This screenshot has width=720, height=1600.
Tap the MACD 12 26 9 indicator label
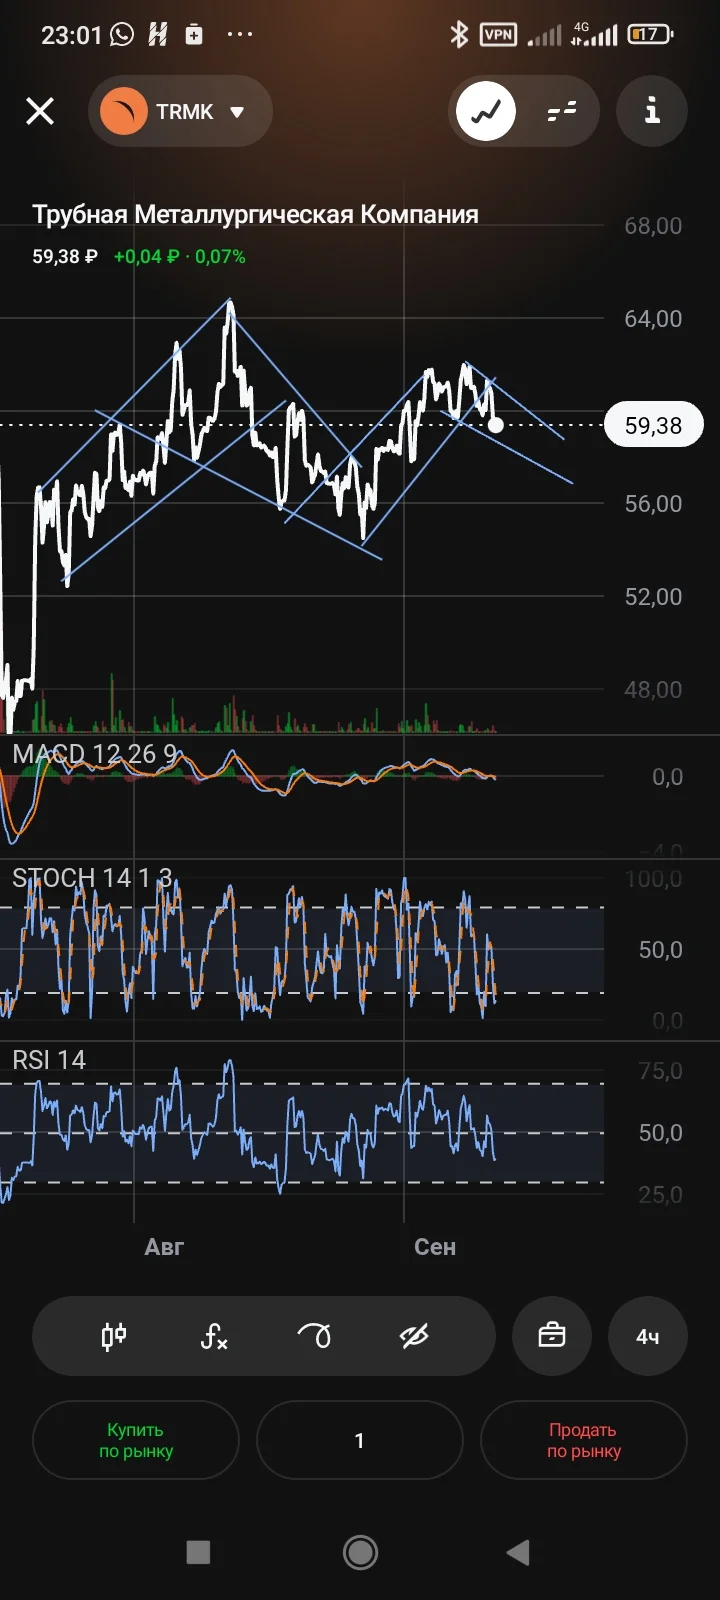94,754
